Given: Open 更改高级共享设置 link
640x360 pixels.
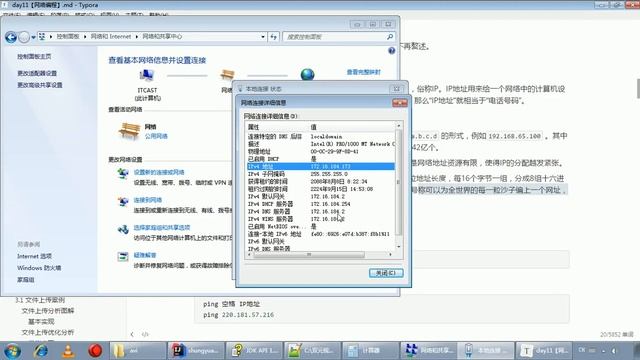Looking at the screenshot, I should point(40,85).
